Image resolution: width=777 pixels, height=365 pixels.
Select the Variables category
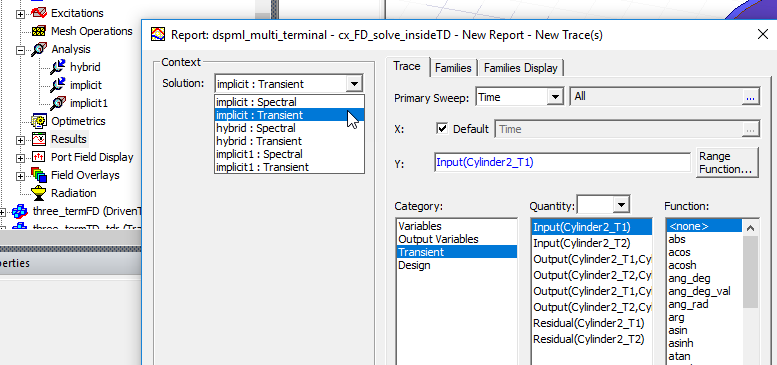tap(456, 226)
